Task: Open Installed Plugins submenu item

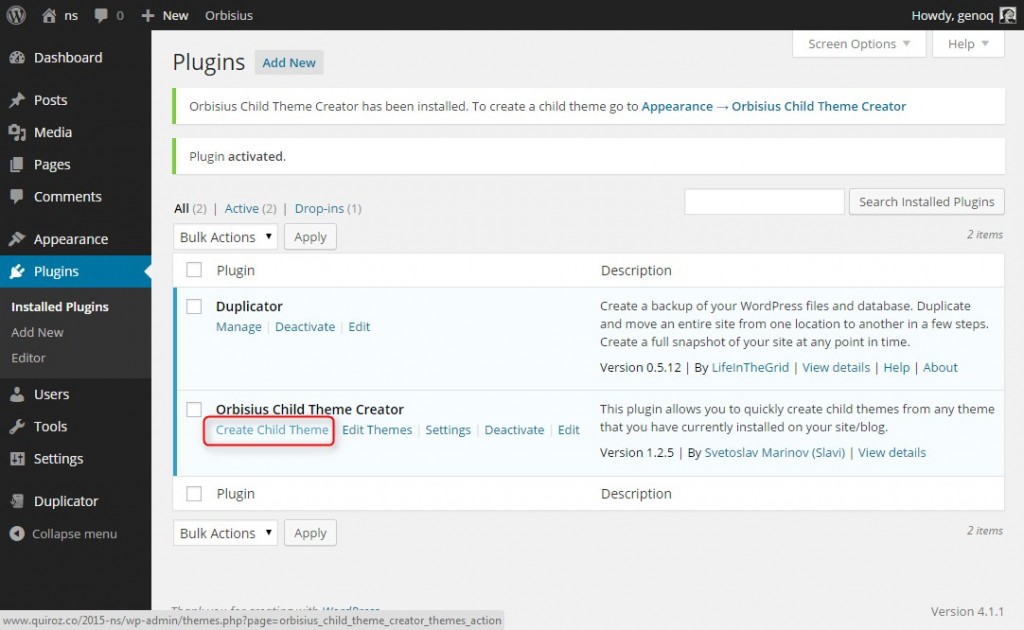Action: pyautogui.click(x=60, y=307)
